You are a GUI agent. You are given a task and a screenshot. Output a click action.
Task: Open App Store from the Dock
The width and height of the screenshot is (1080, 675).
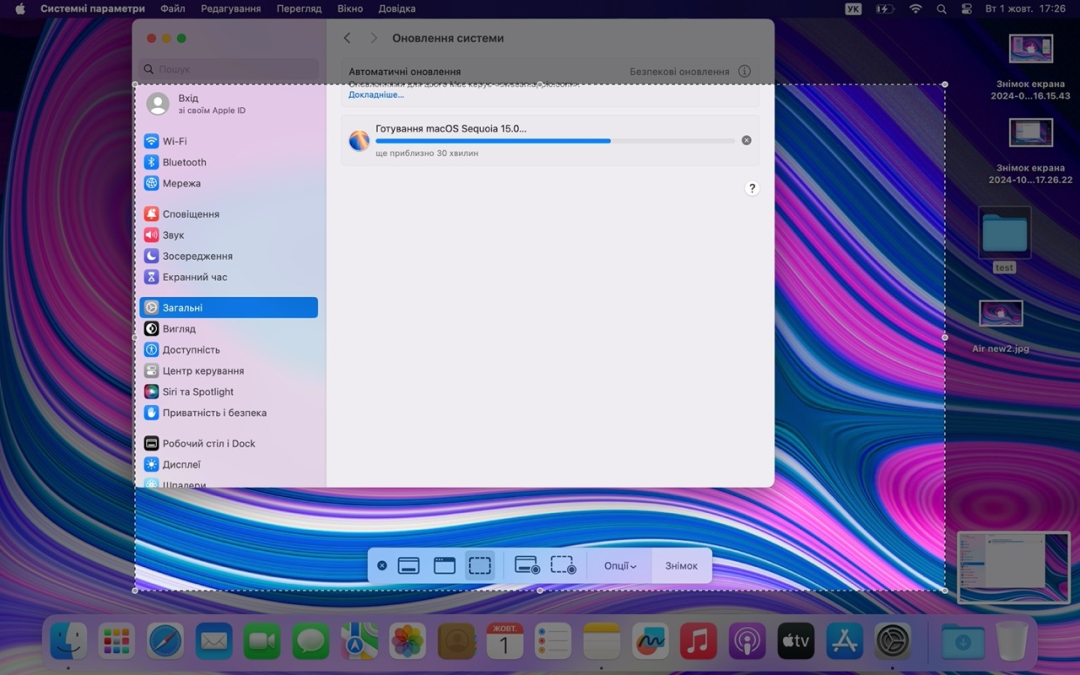point(844,641)
